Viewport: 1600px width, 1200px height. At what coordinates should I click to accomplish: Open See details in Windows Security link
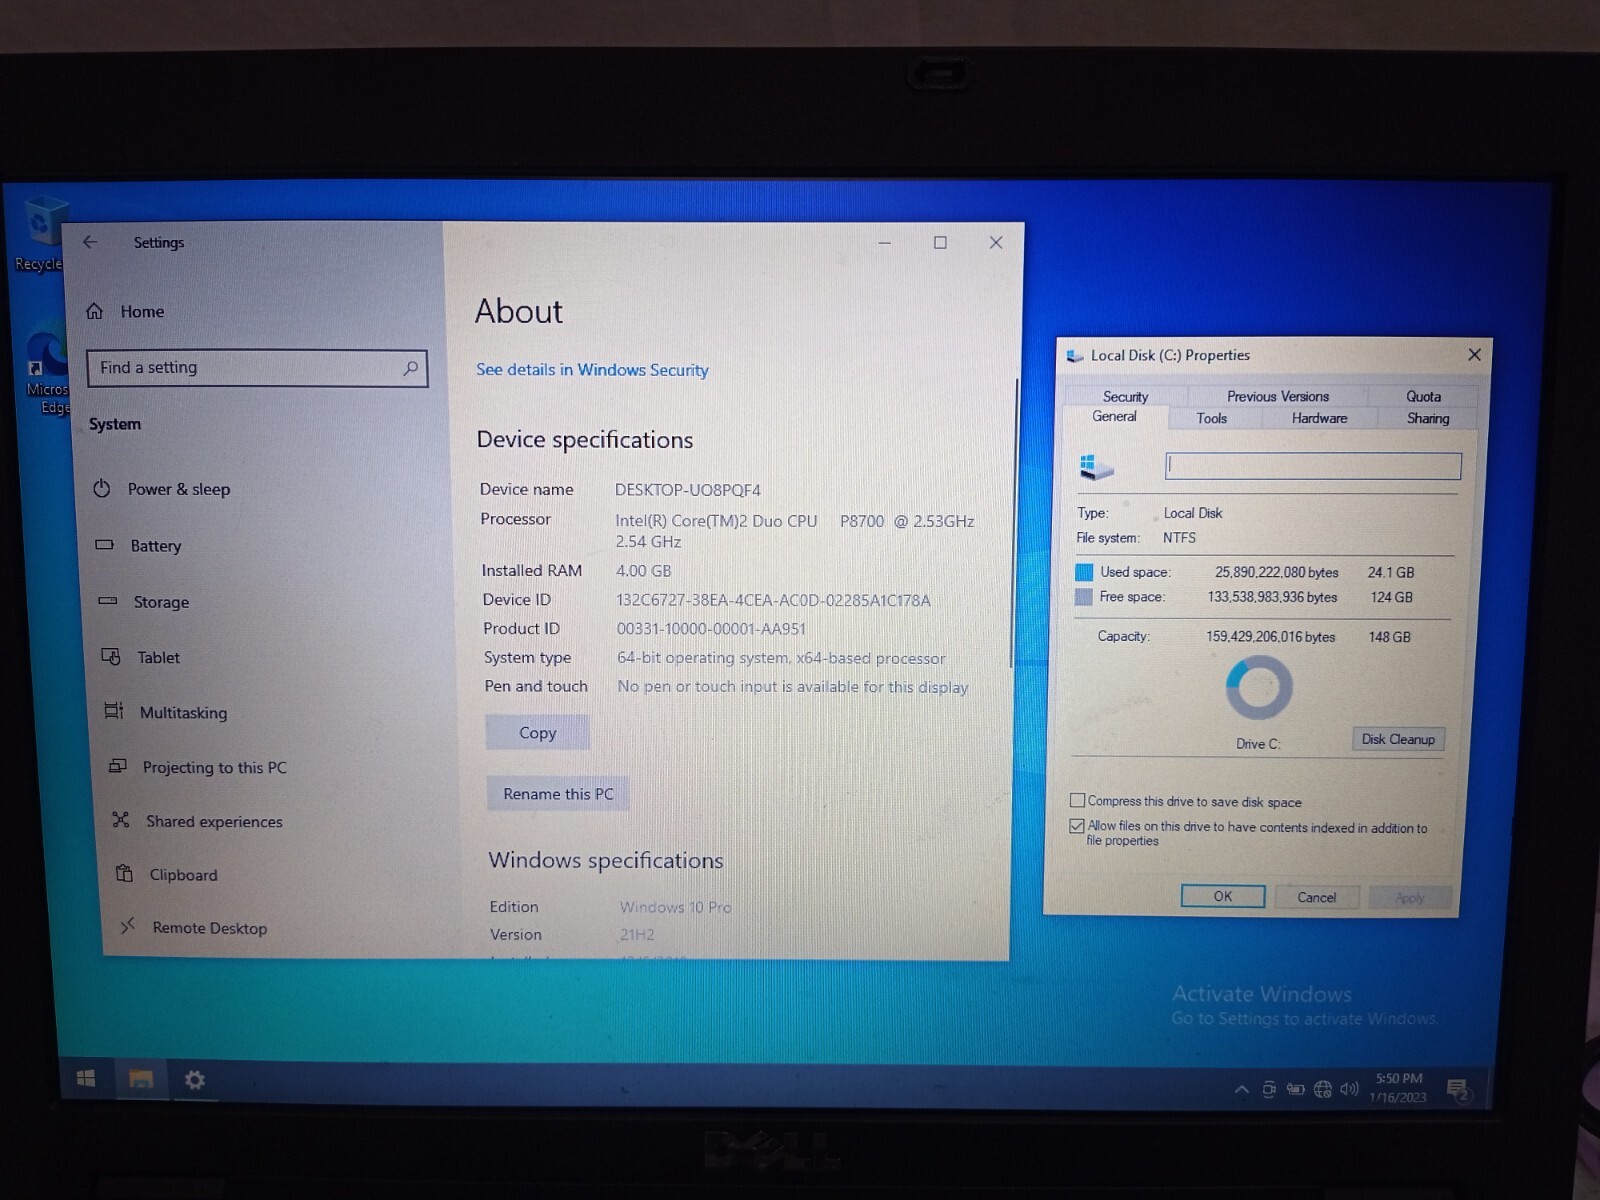592,370
